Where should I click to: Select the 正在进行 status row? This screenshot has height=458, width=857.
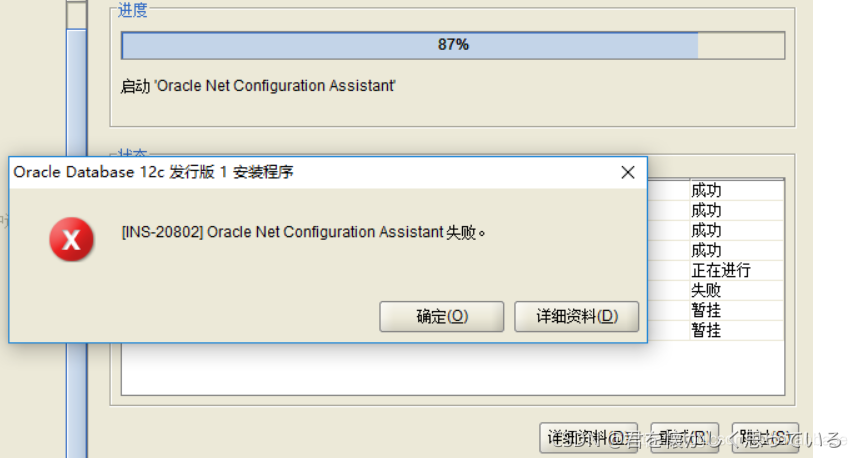tap(716, 271)
